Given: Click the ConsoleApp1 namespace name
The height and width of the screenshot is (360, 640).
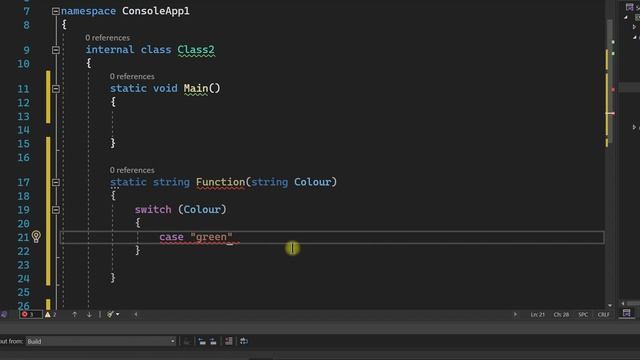Looking at the screenshot, I should point(156,11).
